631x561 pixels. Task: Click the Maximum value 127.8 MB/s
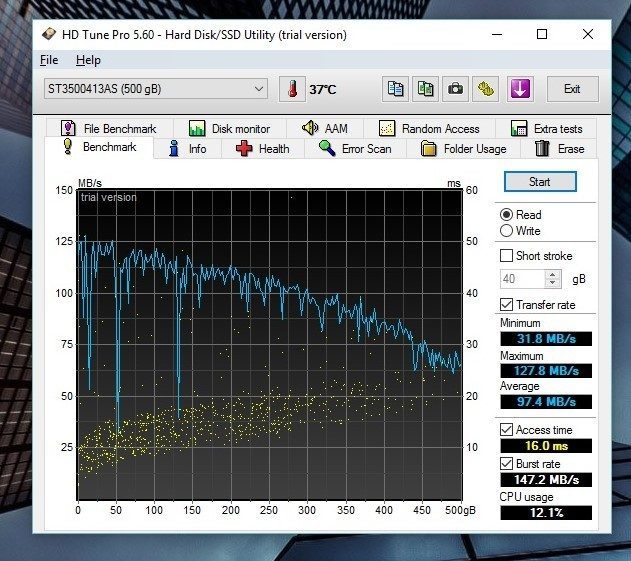point(546,371)
